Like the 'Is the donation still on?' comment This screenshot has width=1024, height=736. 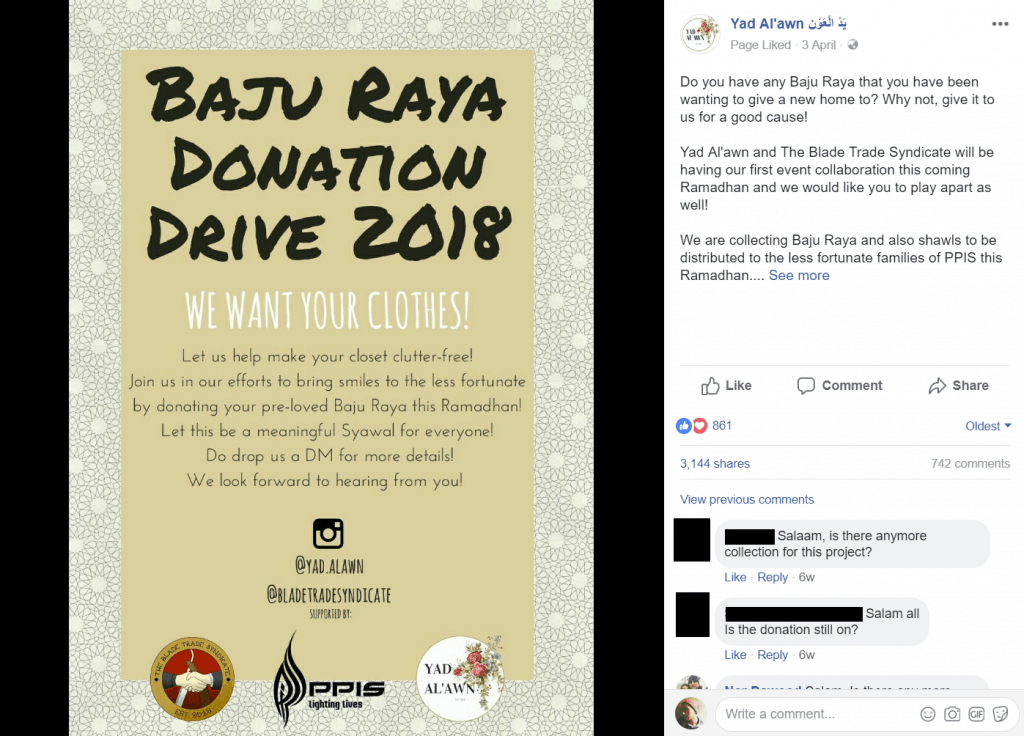(x=735, y=655)
